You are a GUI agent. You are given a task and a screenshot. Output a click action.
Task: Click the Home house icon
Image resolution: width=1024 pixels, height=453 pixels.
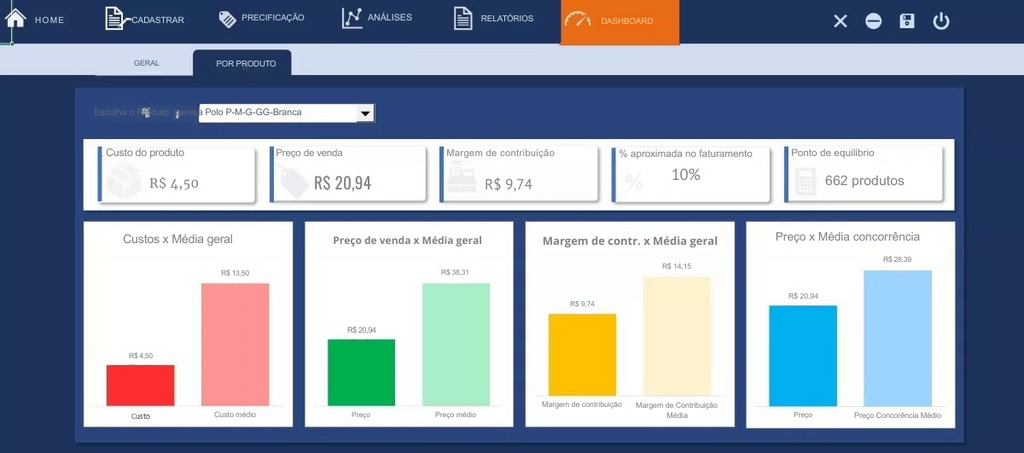(x=15, y=18)
